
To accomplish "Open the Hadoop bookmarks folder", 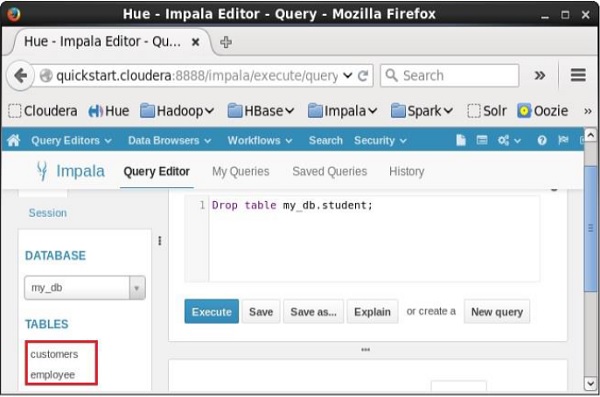I will [177, 111].
